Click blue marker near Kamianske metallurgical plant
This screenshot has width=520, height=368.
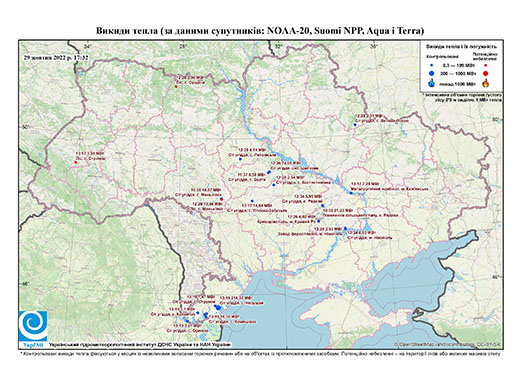click(351, 193)
